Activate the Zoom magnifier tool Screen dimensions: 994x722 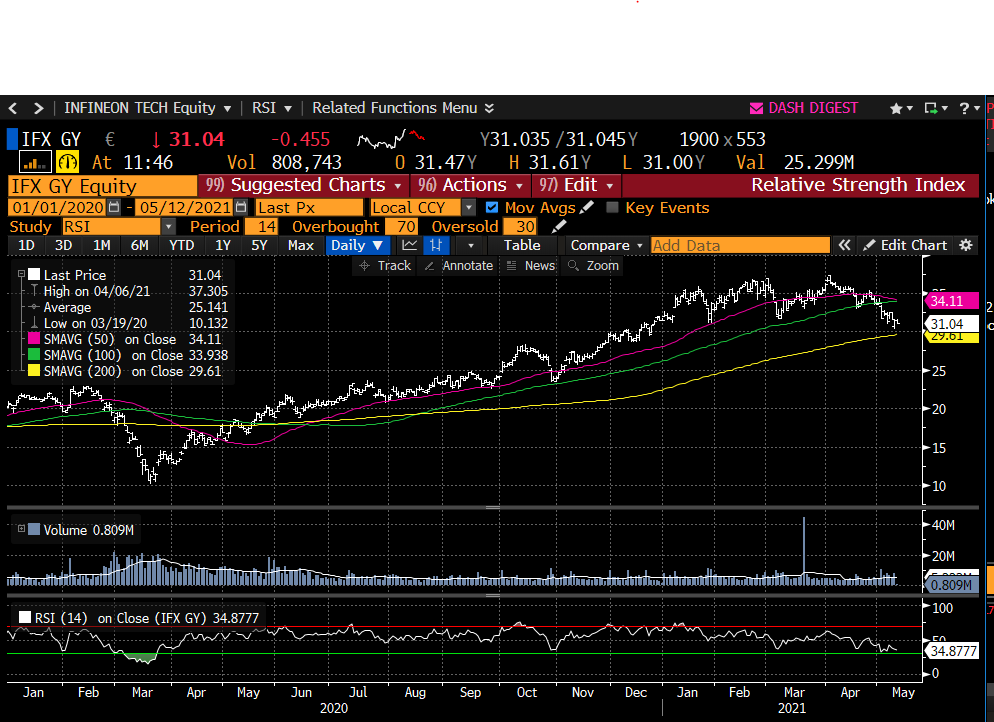(593, 266)
